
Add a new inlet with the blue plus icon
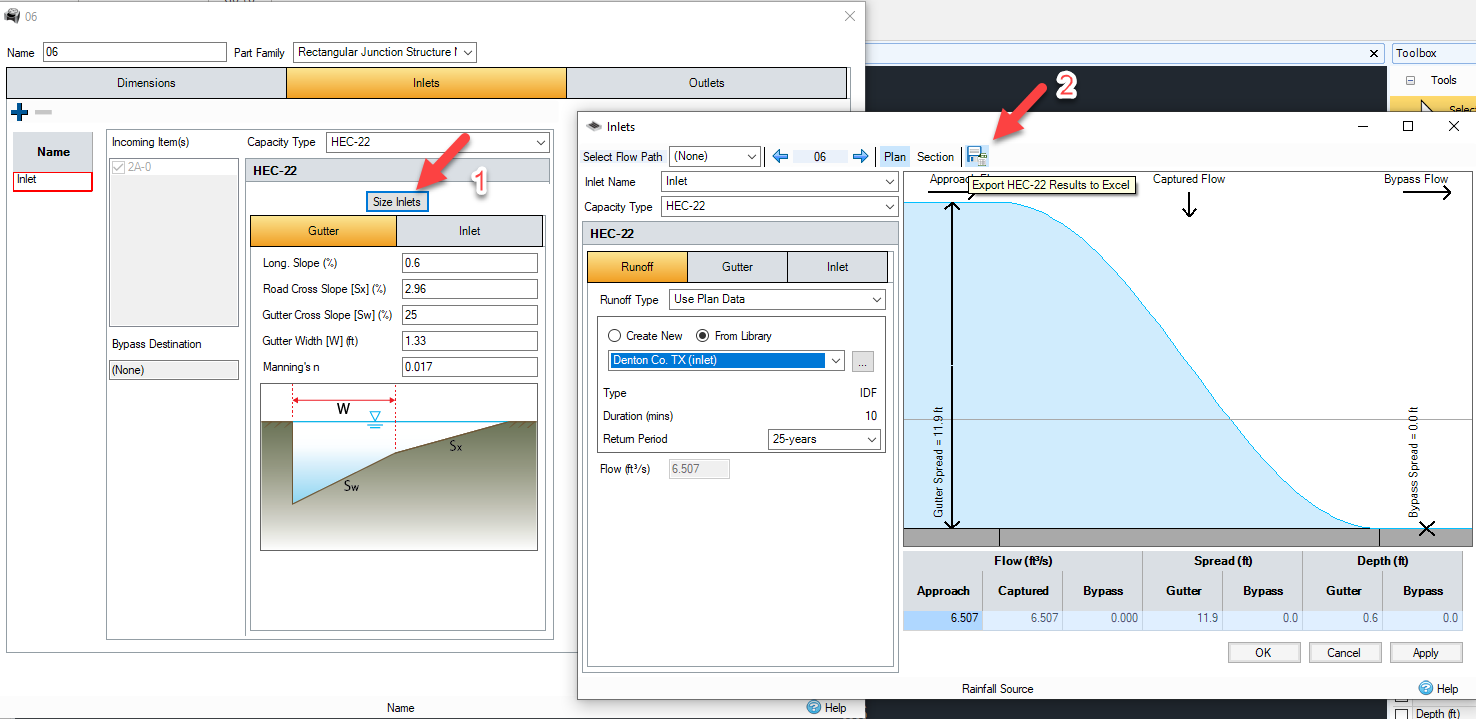tap(19, 111)
